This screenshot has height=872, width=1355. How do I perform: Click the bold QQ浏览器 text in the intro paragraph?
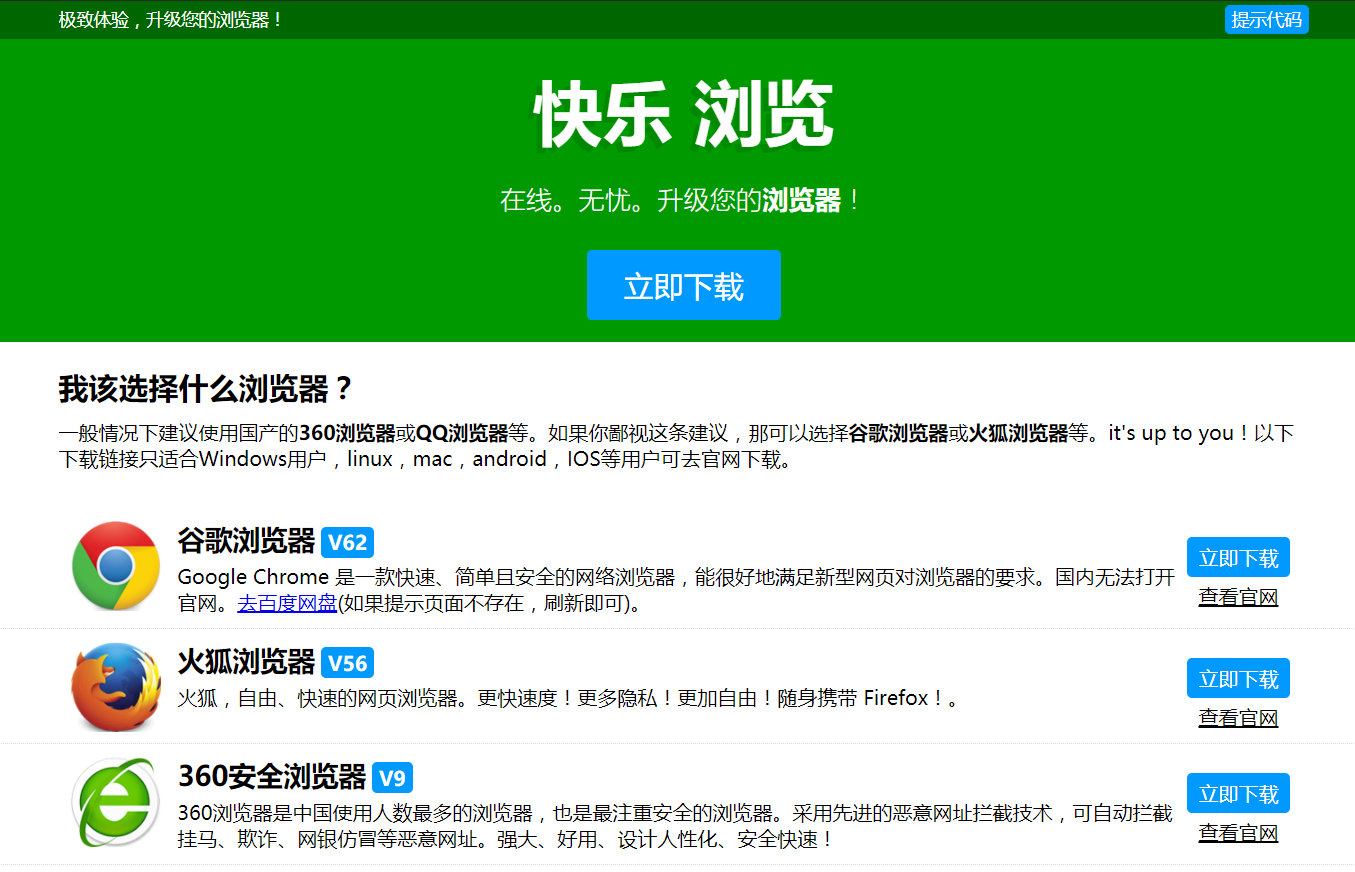click(462, 434)
